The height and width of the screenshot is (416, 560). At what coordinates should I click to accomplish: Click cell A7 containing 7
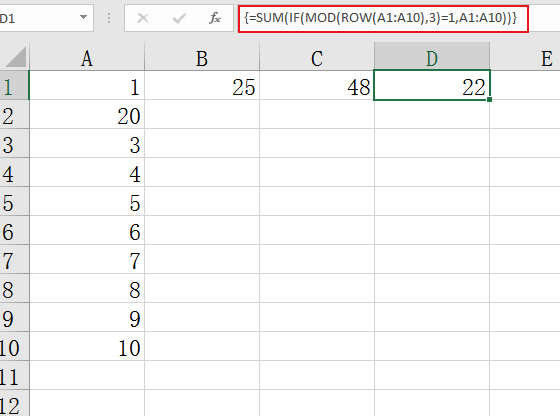click(x=87, y=259)
